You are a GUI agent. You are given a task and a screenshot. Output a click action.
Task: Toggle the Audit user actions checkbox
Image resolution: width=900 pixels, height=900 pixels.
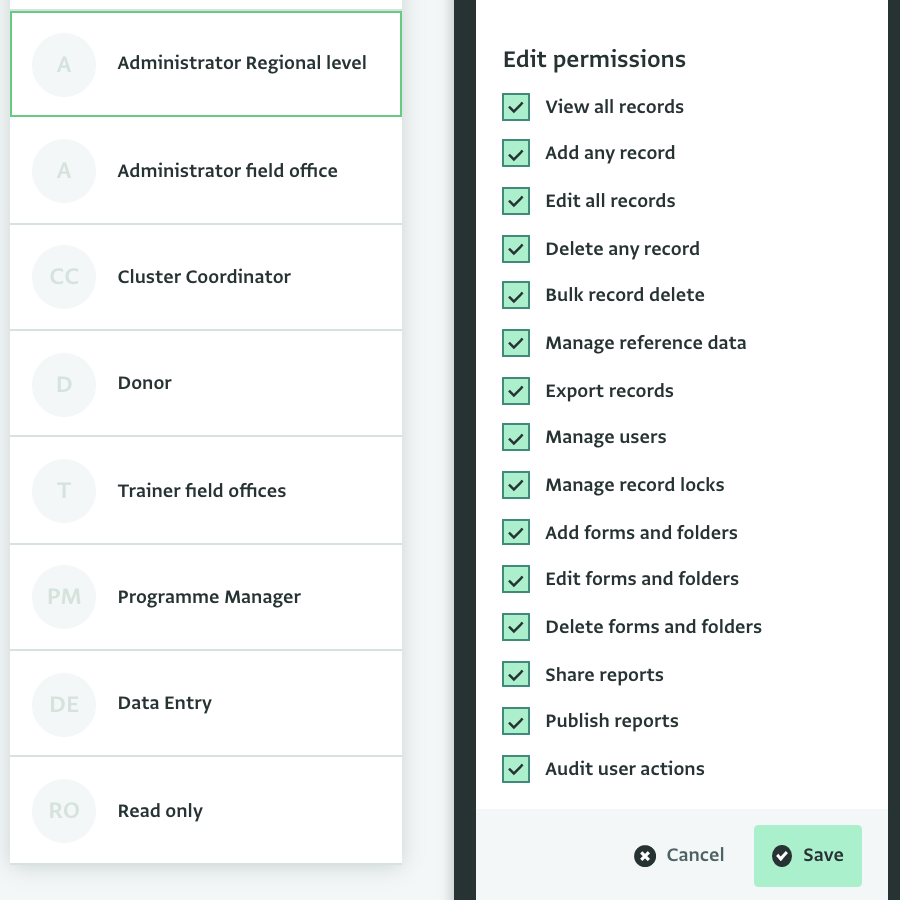click(516, 769)
